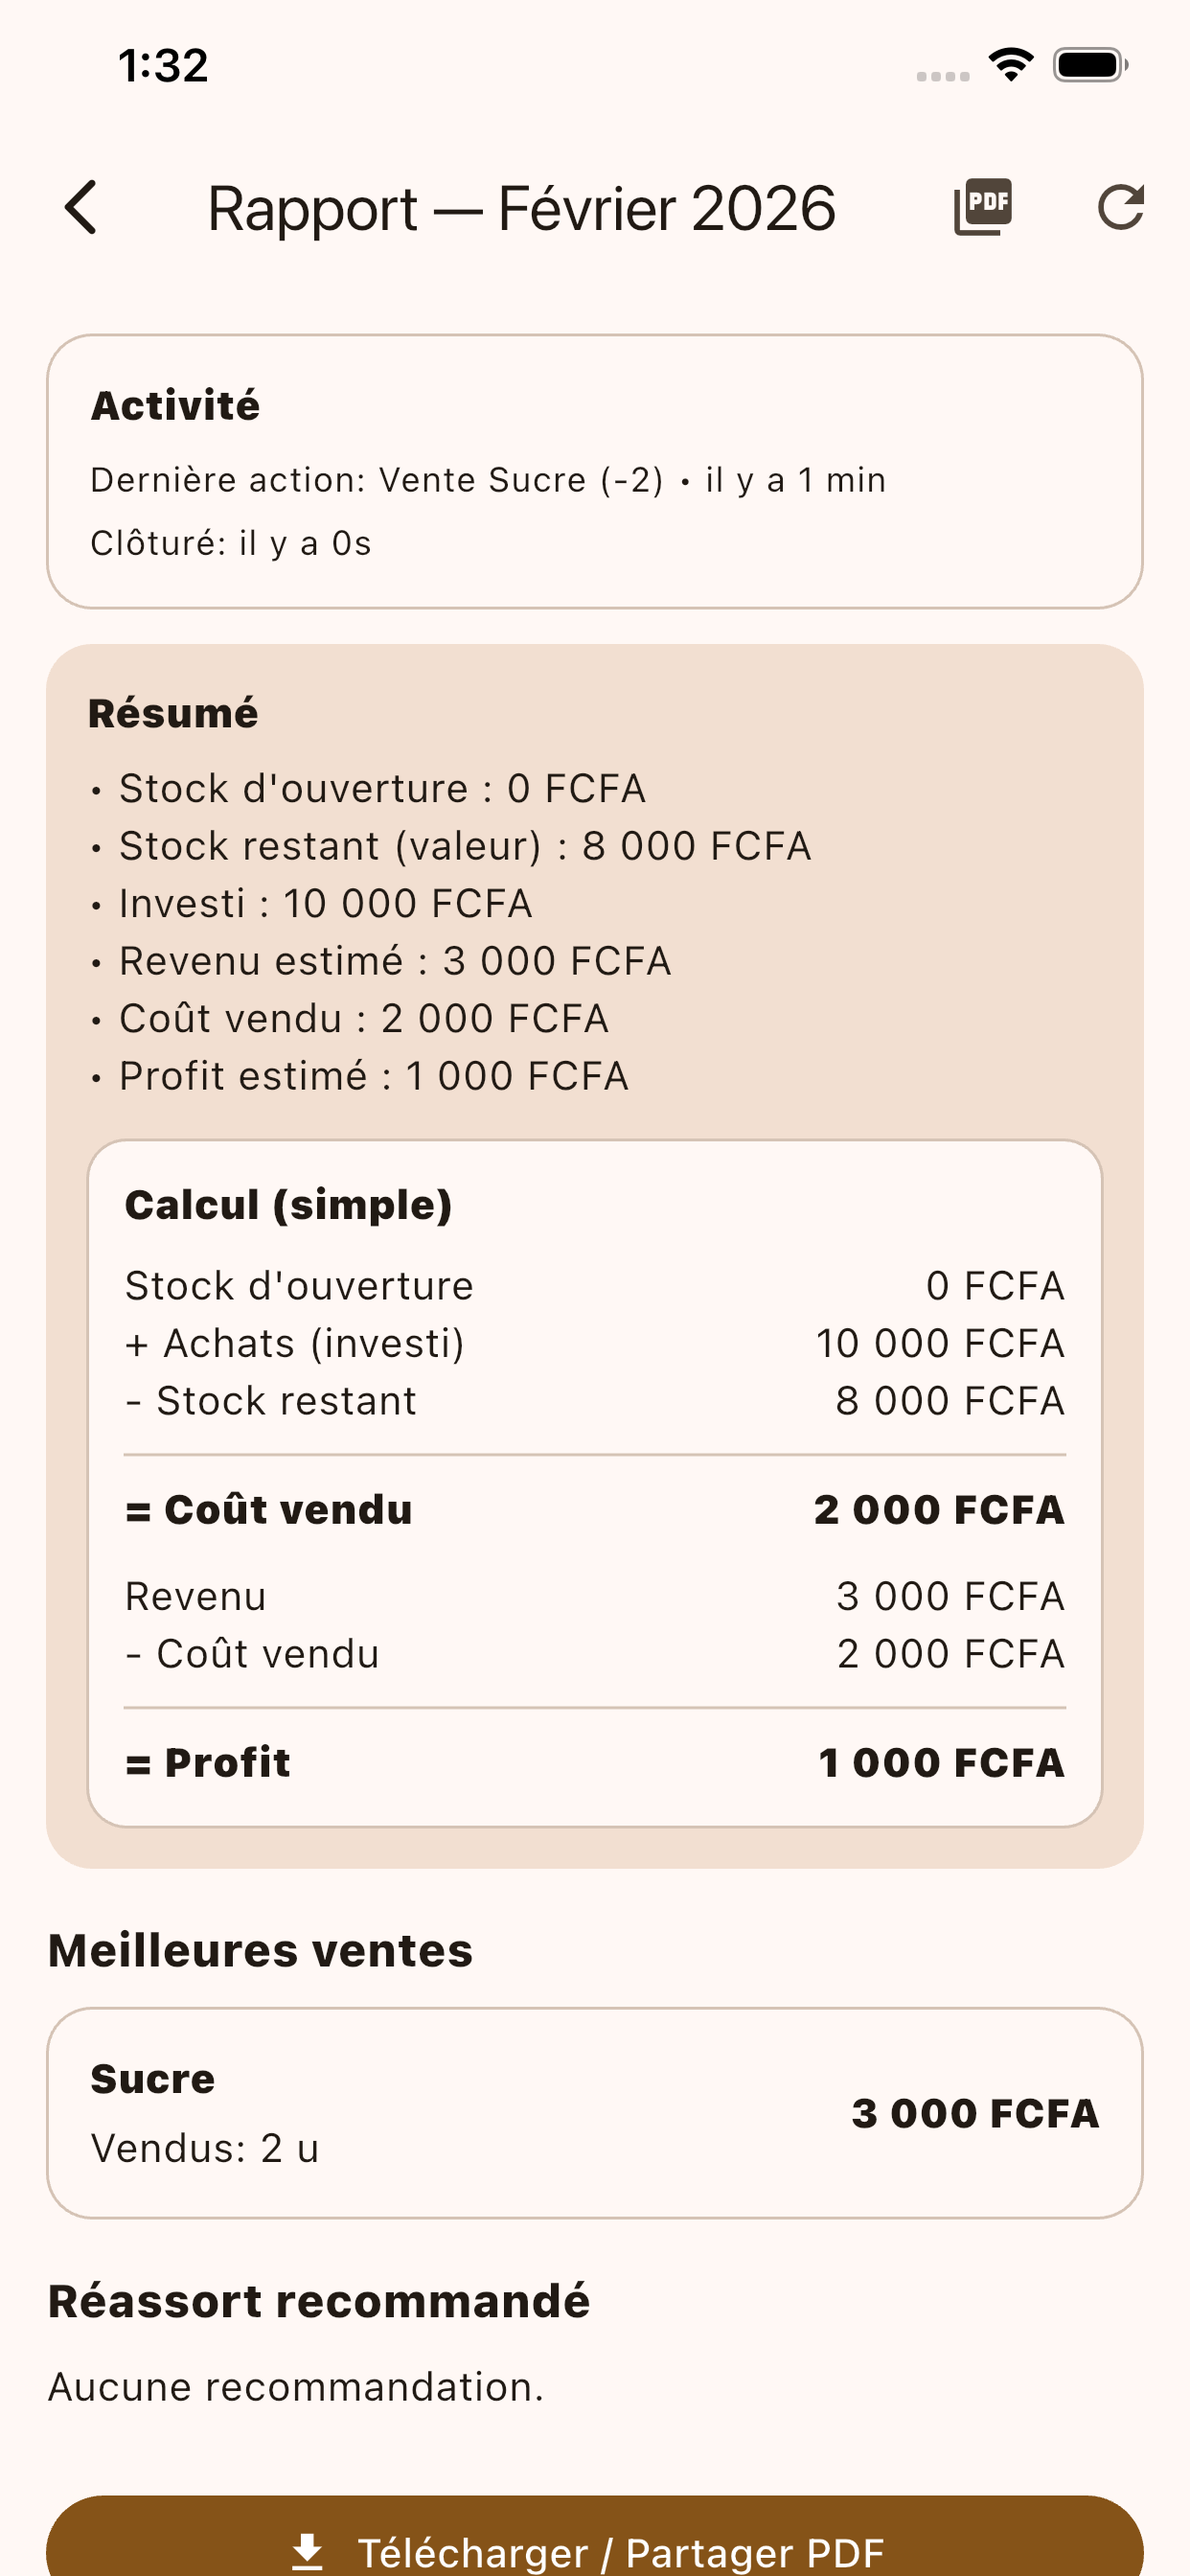Tap the clock showing 1:32
This screenshot has width=1190, height=2576.
tap(163, 64)
